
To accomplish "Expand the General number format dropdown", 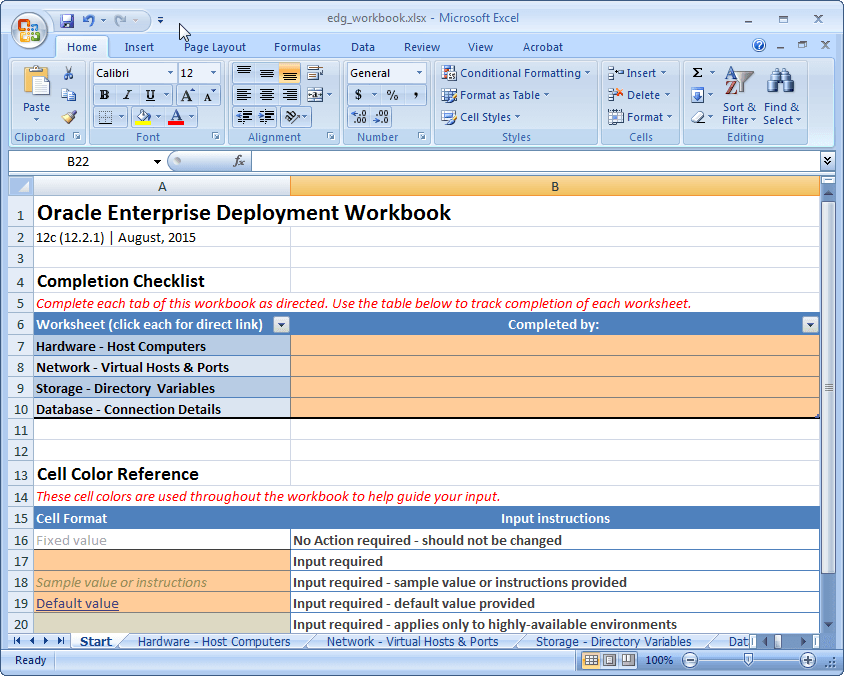I will 418,73.
